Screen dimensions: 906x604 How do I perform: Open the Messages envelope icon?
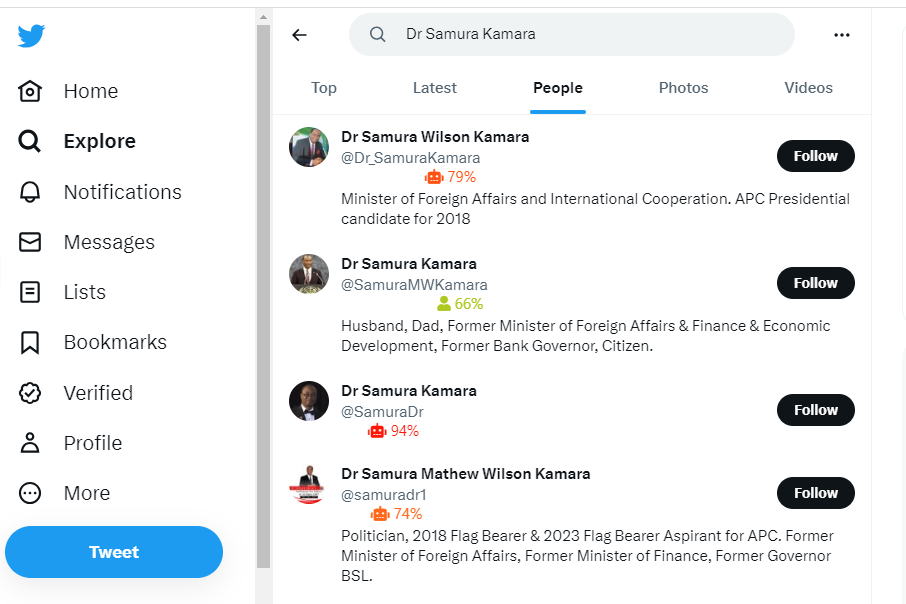point(31,242)
